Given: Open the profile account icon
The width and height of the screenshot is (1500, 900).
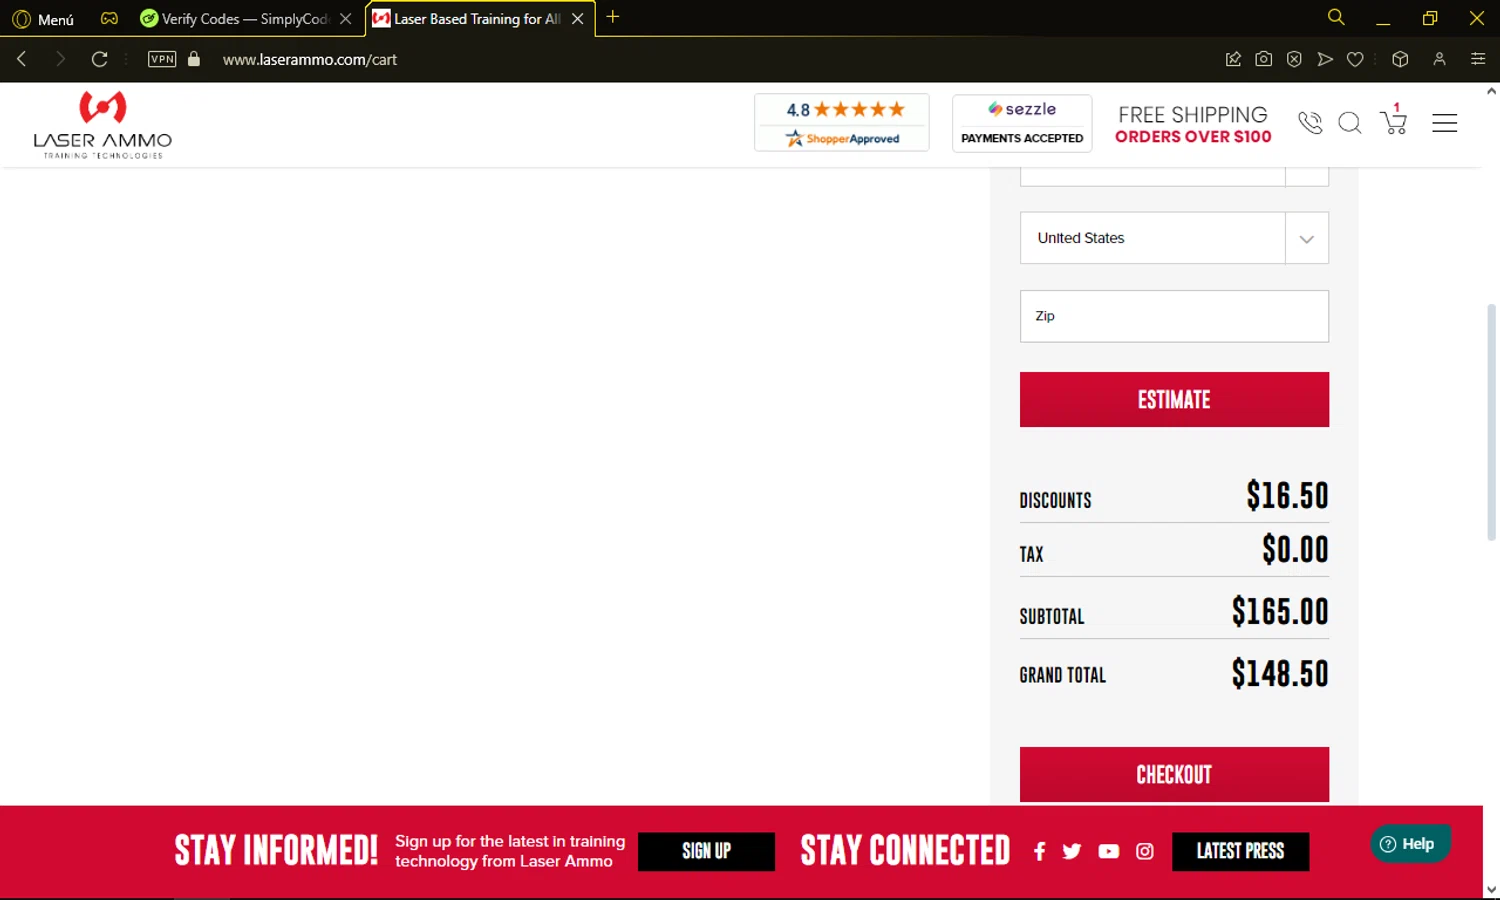Looking at the screenshot, I should pos(1439,59).
